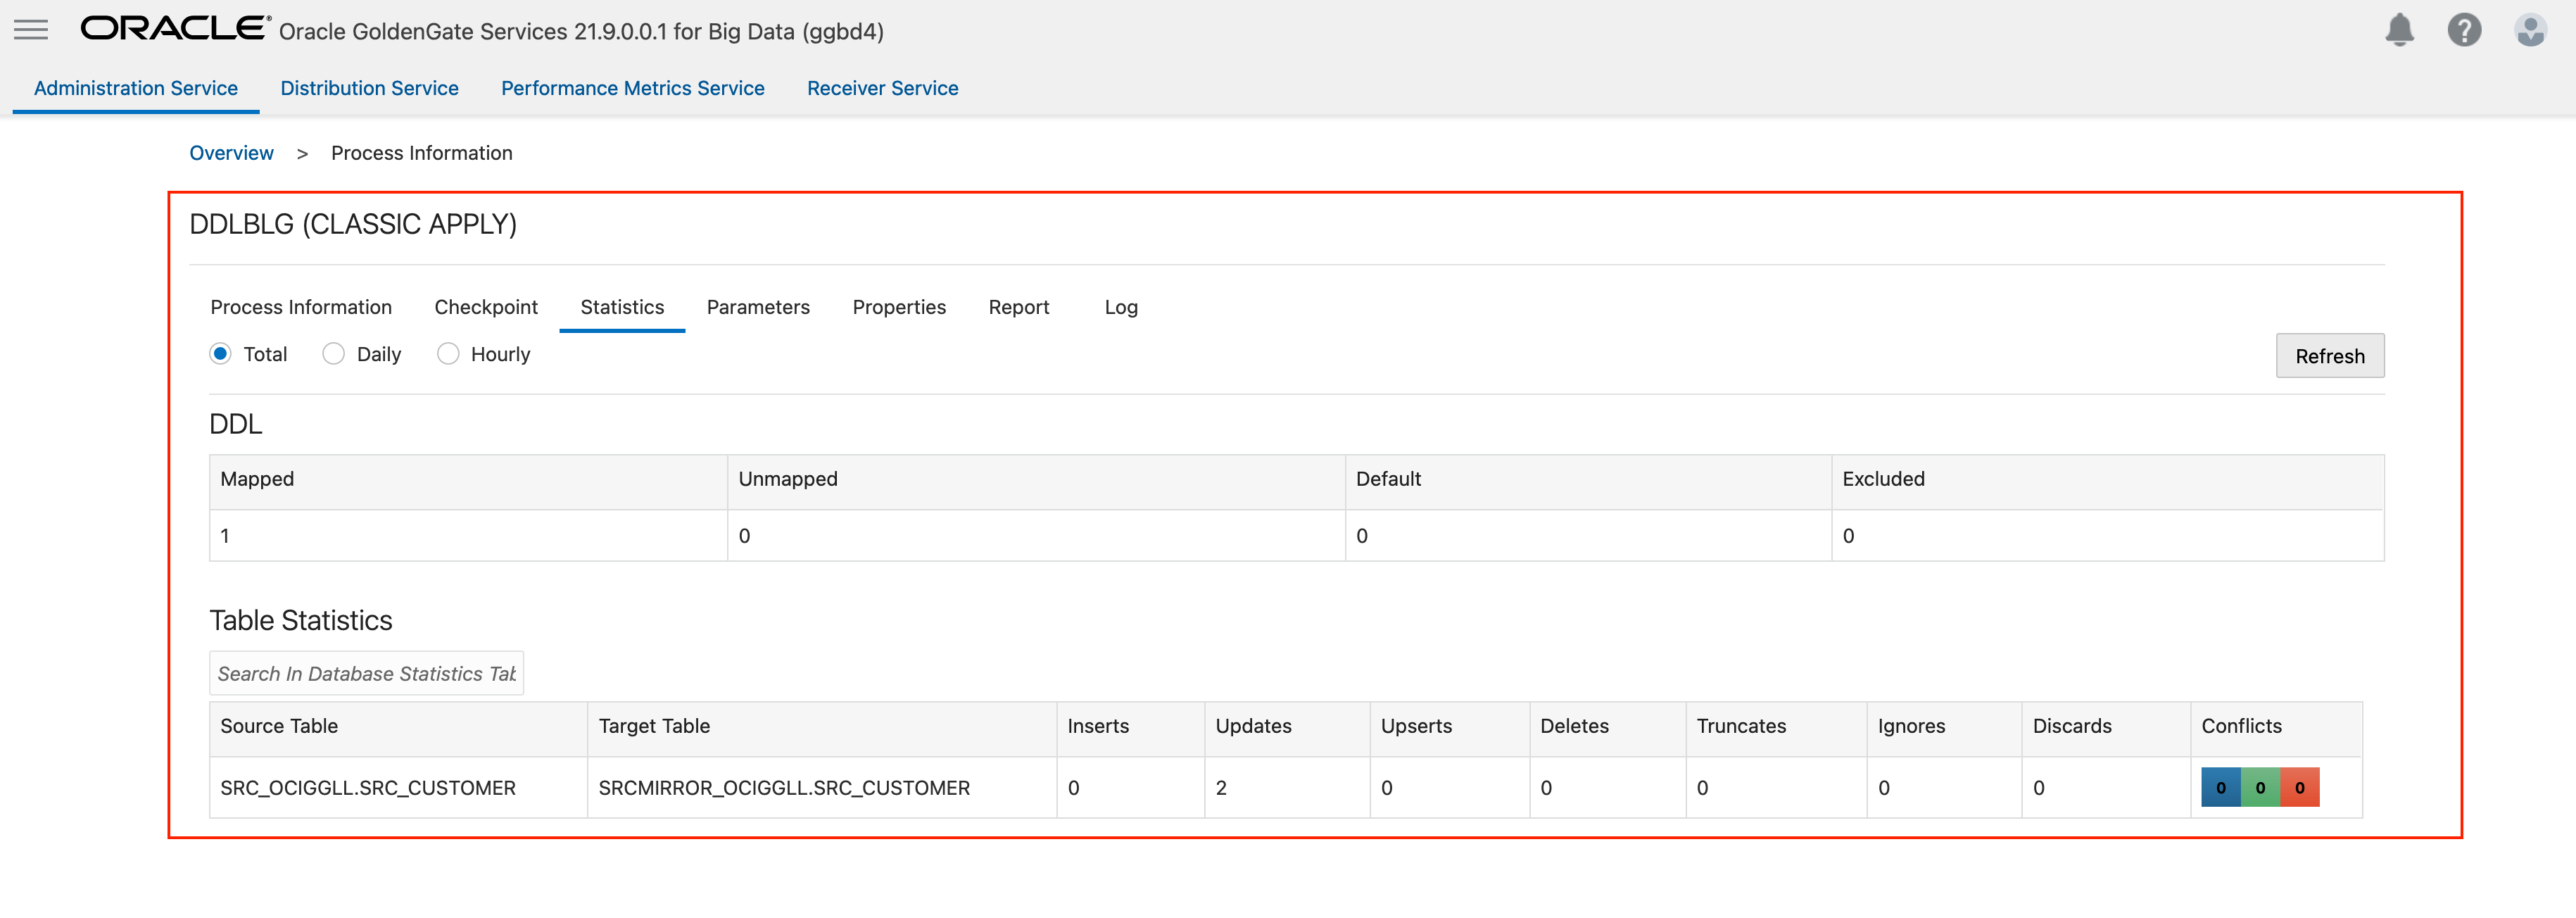Follow the Overview breadcrumb link

coord(231,153)
